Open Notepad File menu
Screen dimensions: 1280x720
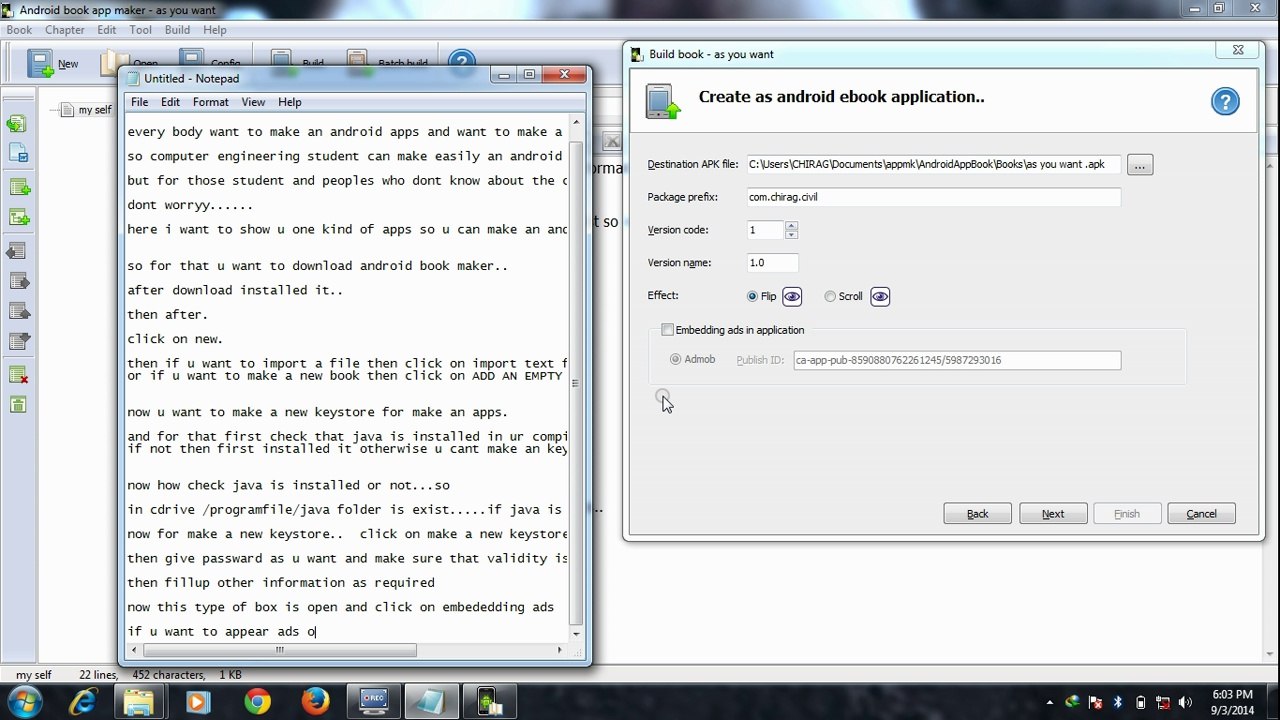pyautogui.click(x=139, y=102)
